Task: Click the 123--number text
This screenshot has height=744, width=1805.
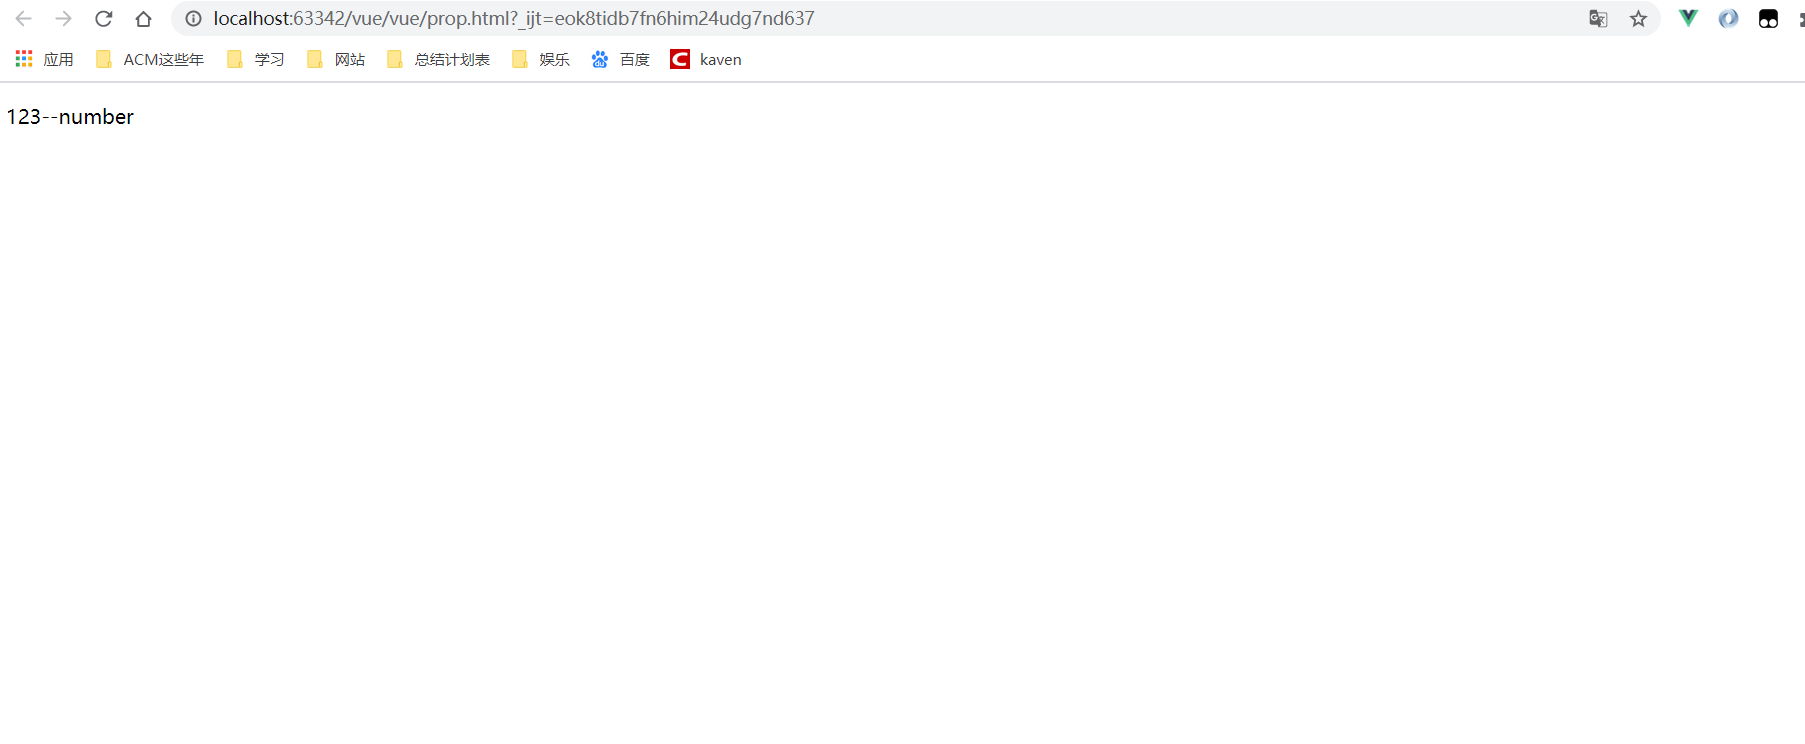Action: pos(70,117)
